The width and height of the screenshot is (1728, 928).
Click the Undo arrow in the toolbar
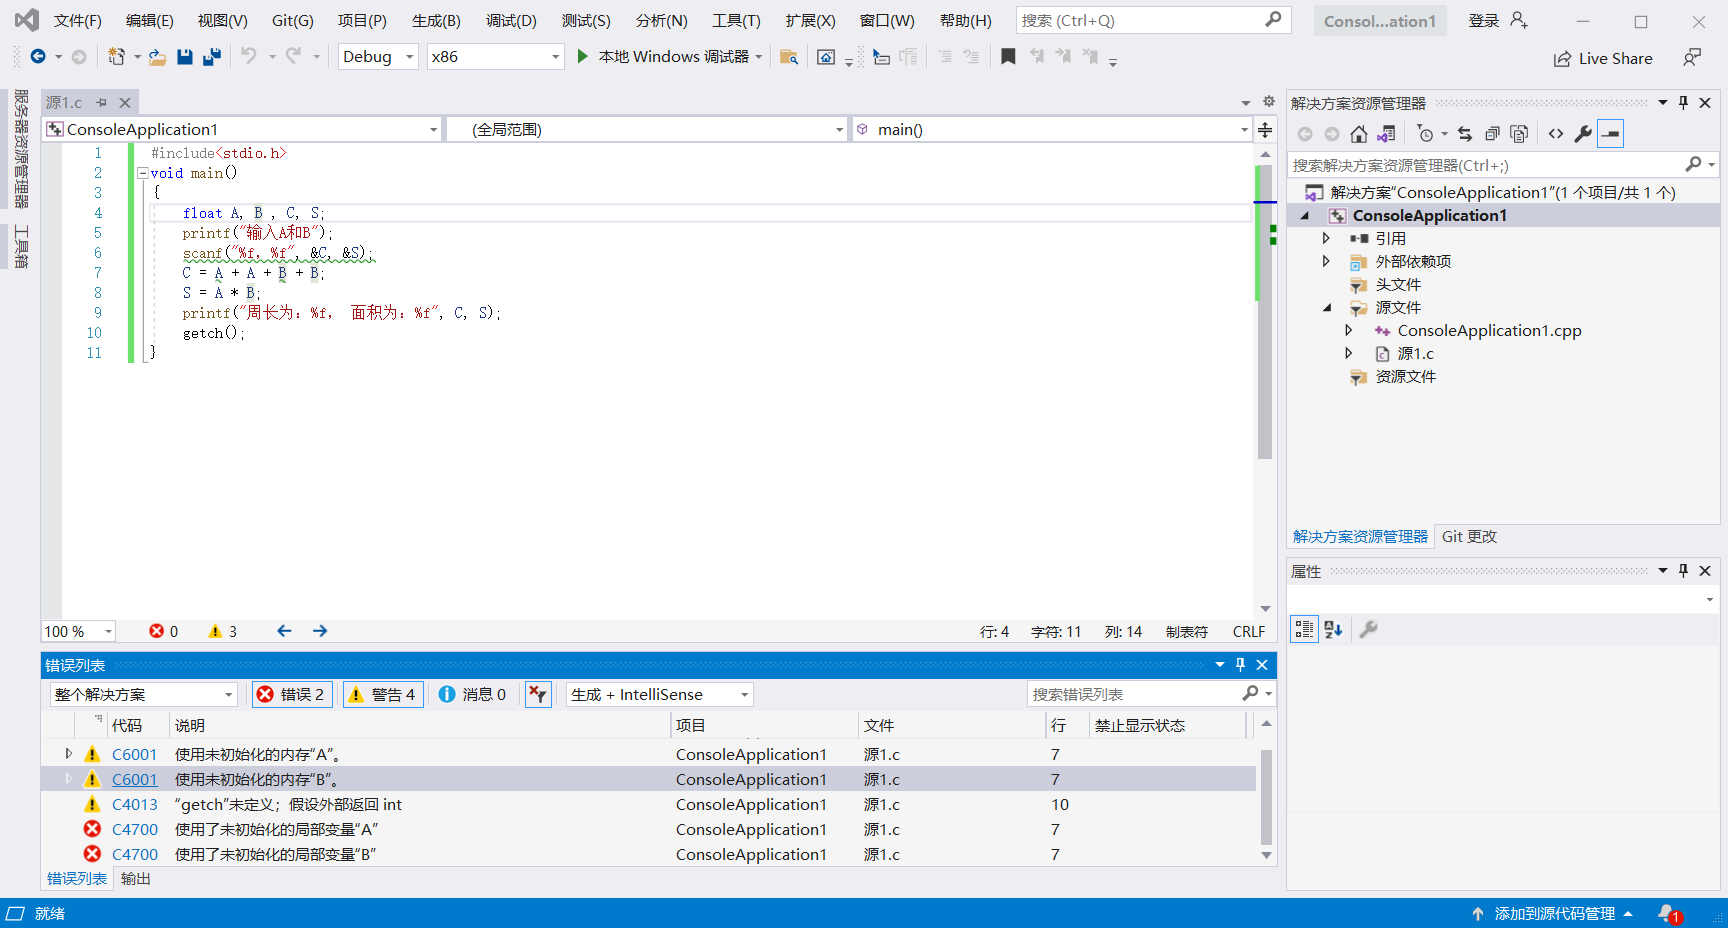coord(249,56)
